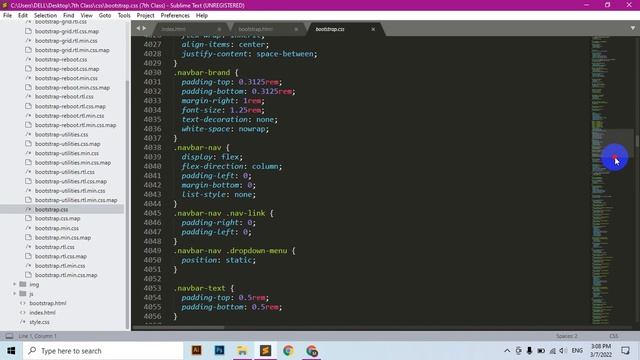The height and width of the screenshot is (360, 640).
Task: Open bootstrap-reboot.css in the sidebar
Action: click(61, 59)
